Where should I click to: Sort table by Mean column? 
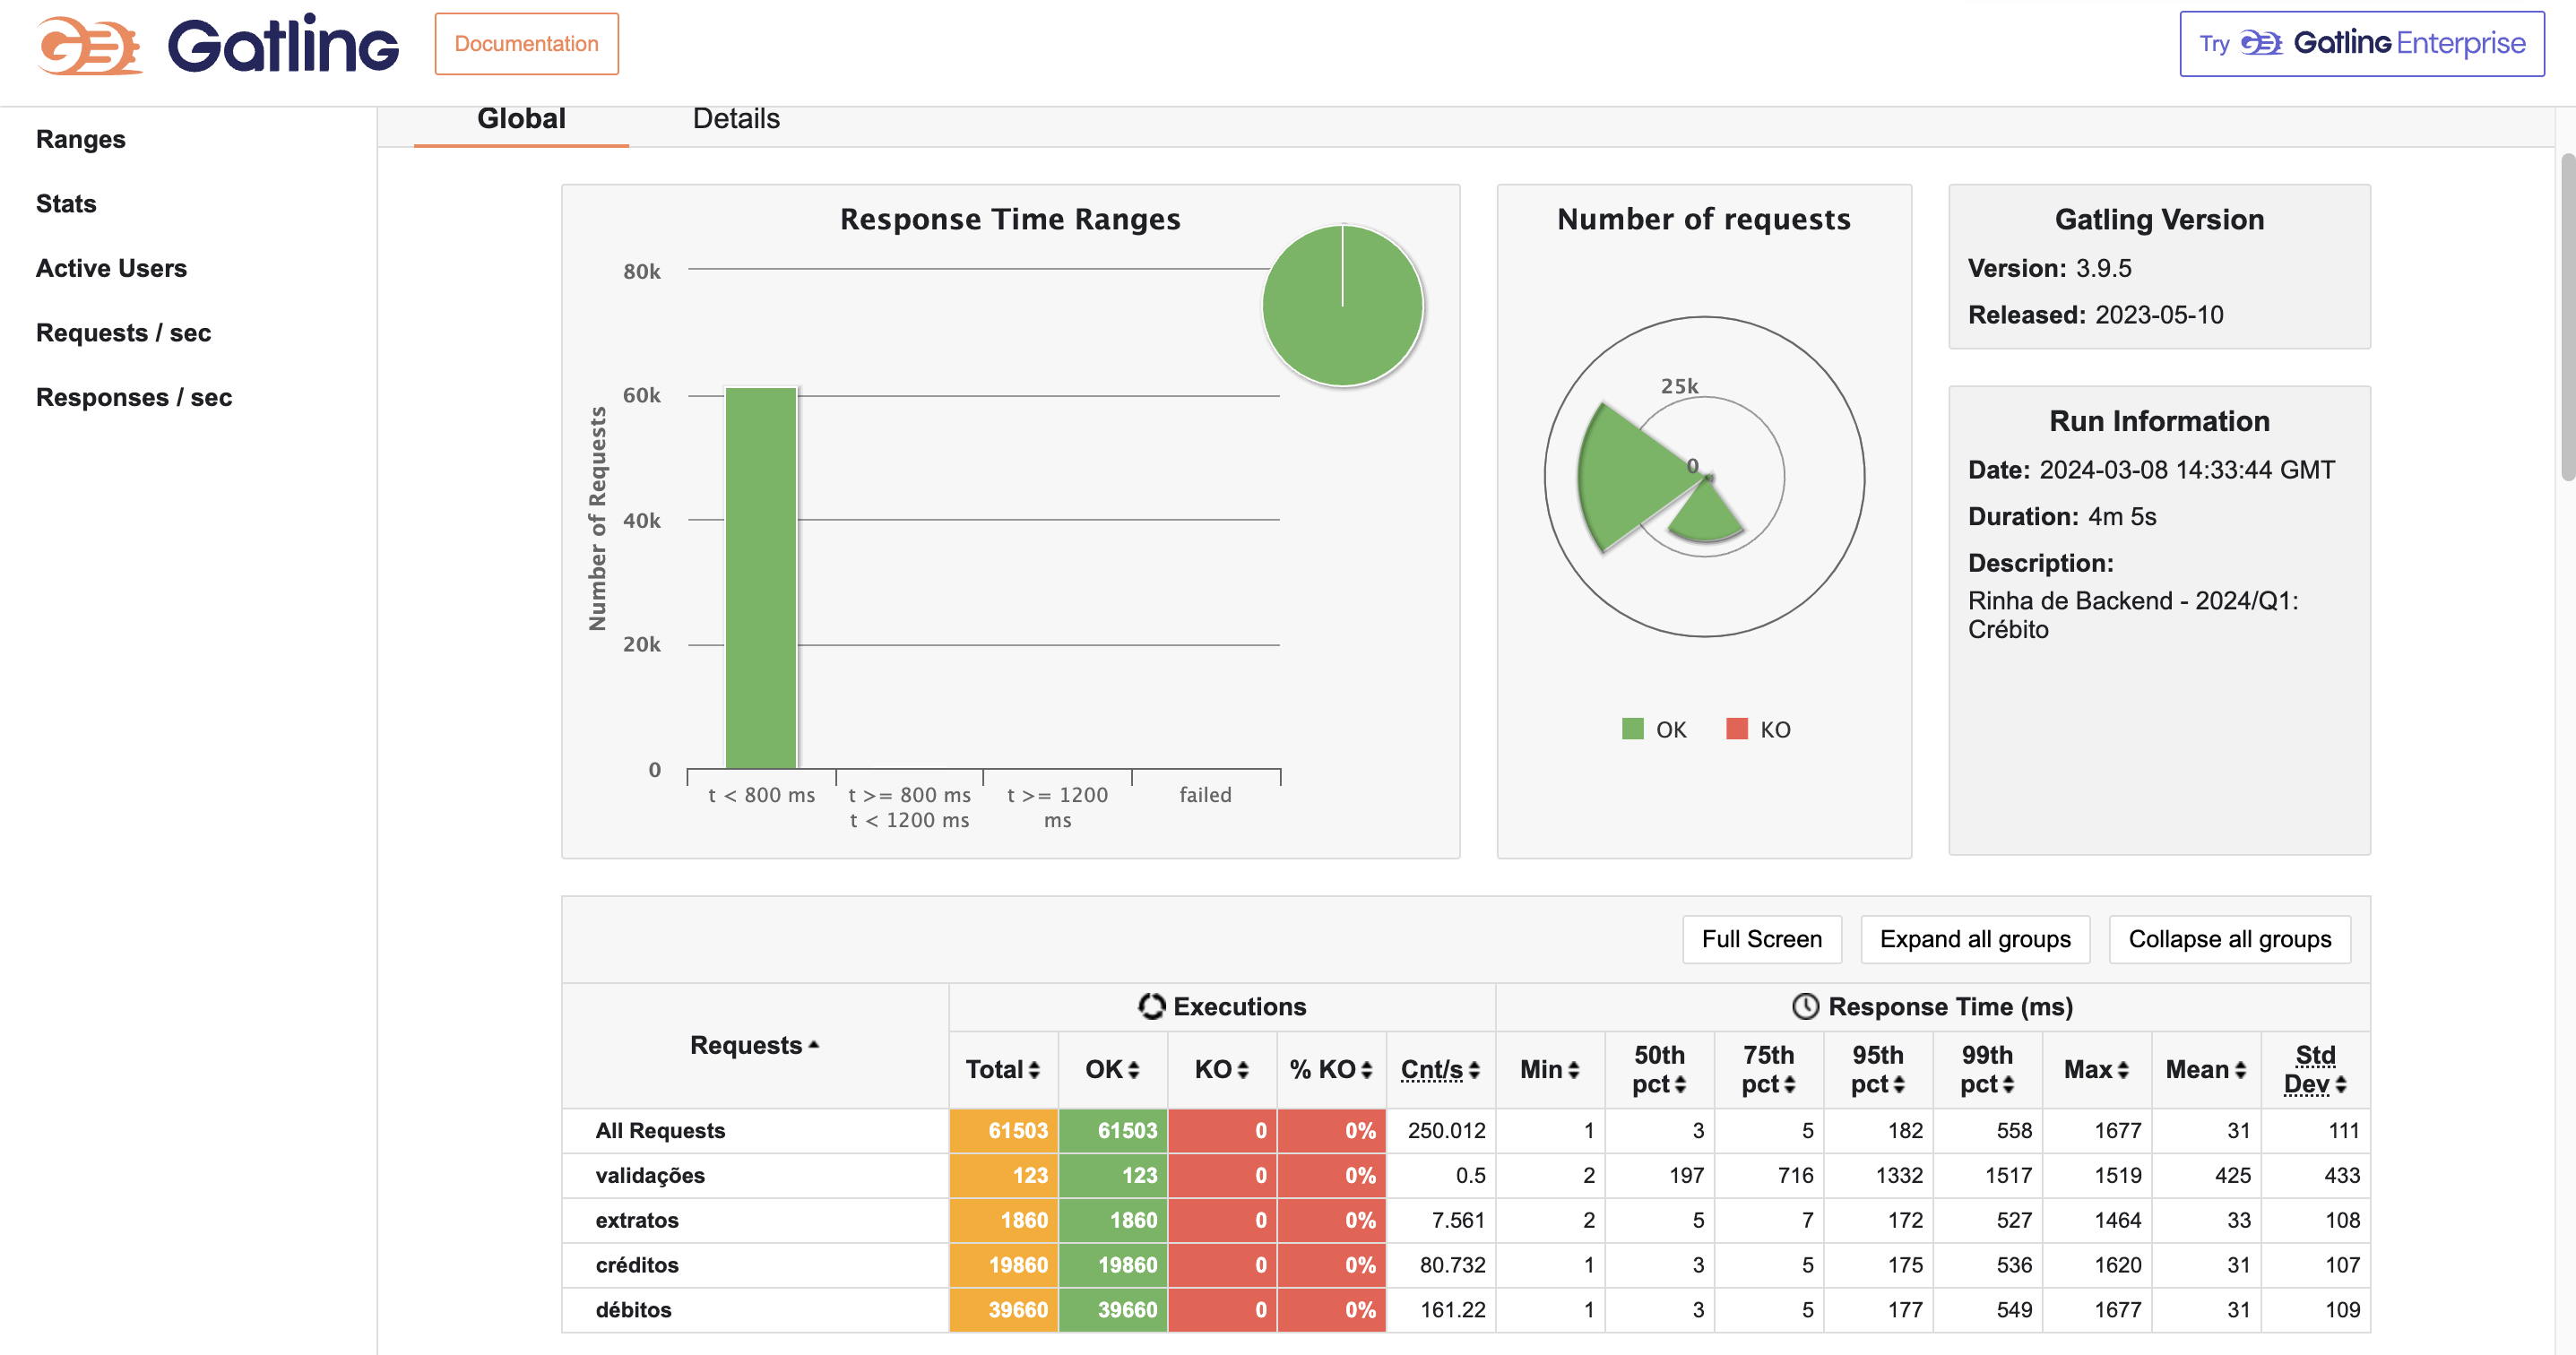click(2205, 1069)
